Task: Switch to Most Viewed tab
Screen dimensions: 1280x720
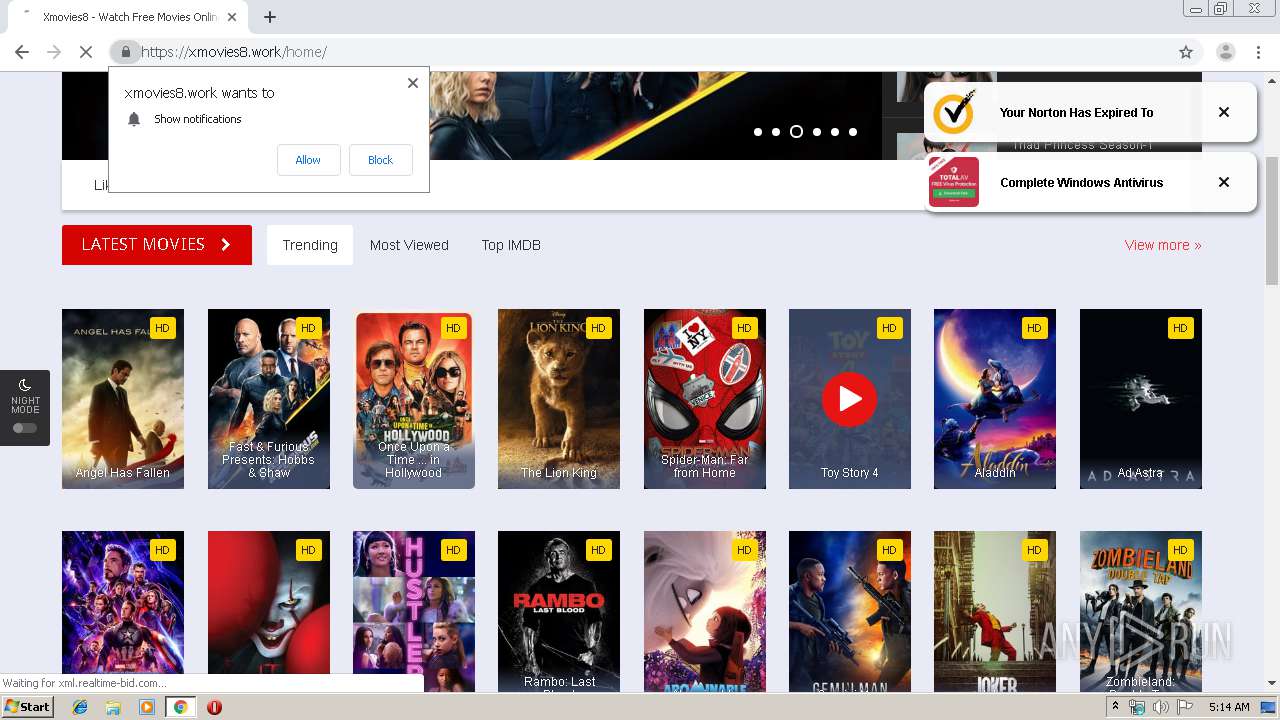Action: 409,245
